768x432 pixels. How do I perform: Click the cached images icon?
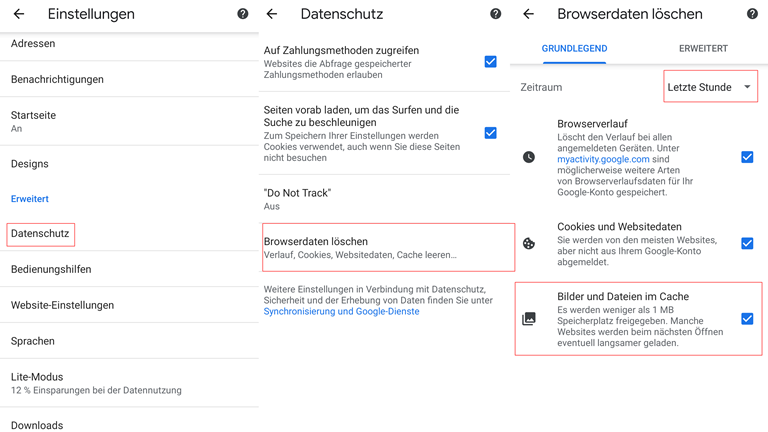point(529,319)
